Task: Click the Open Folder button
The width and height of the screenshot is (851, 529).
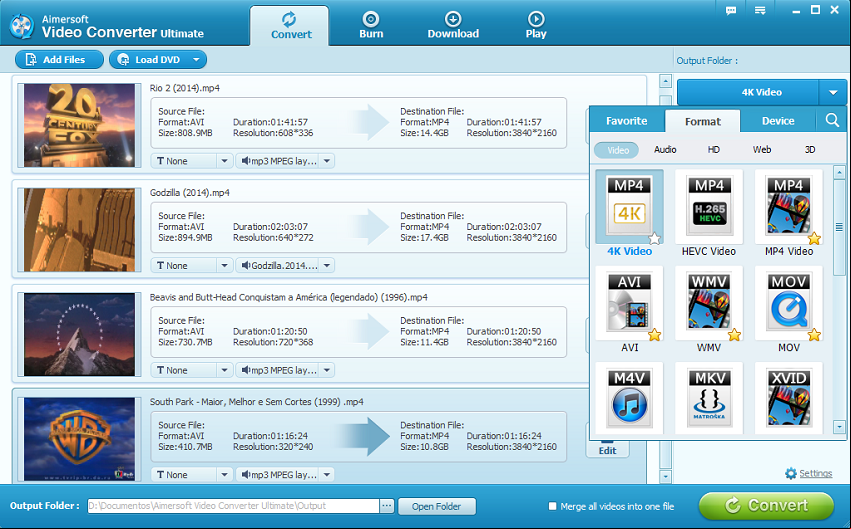Action: pos(436,506)
